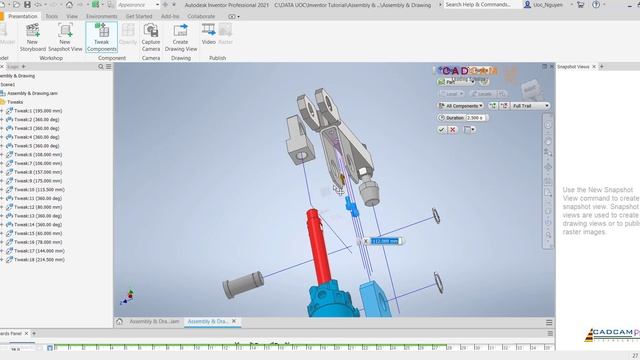
Task: Click the Search Help & Commands field
Action: click(x=482, y=4)
